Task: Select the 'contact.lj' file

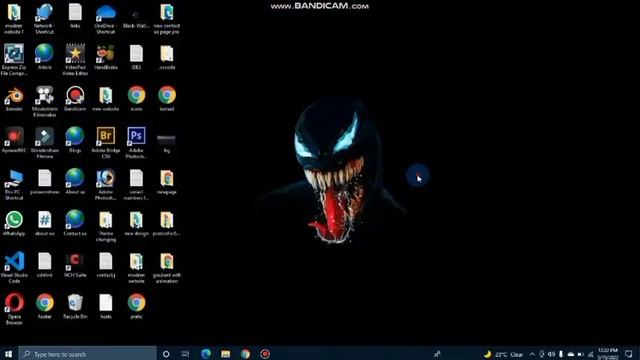Action: click(106, 265)
